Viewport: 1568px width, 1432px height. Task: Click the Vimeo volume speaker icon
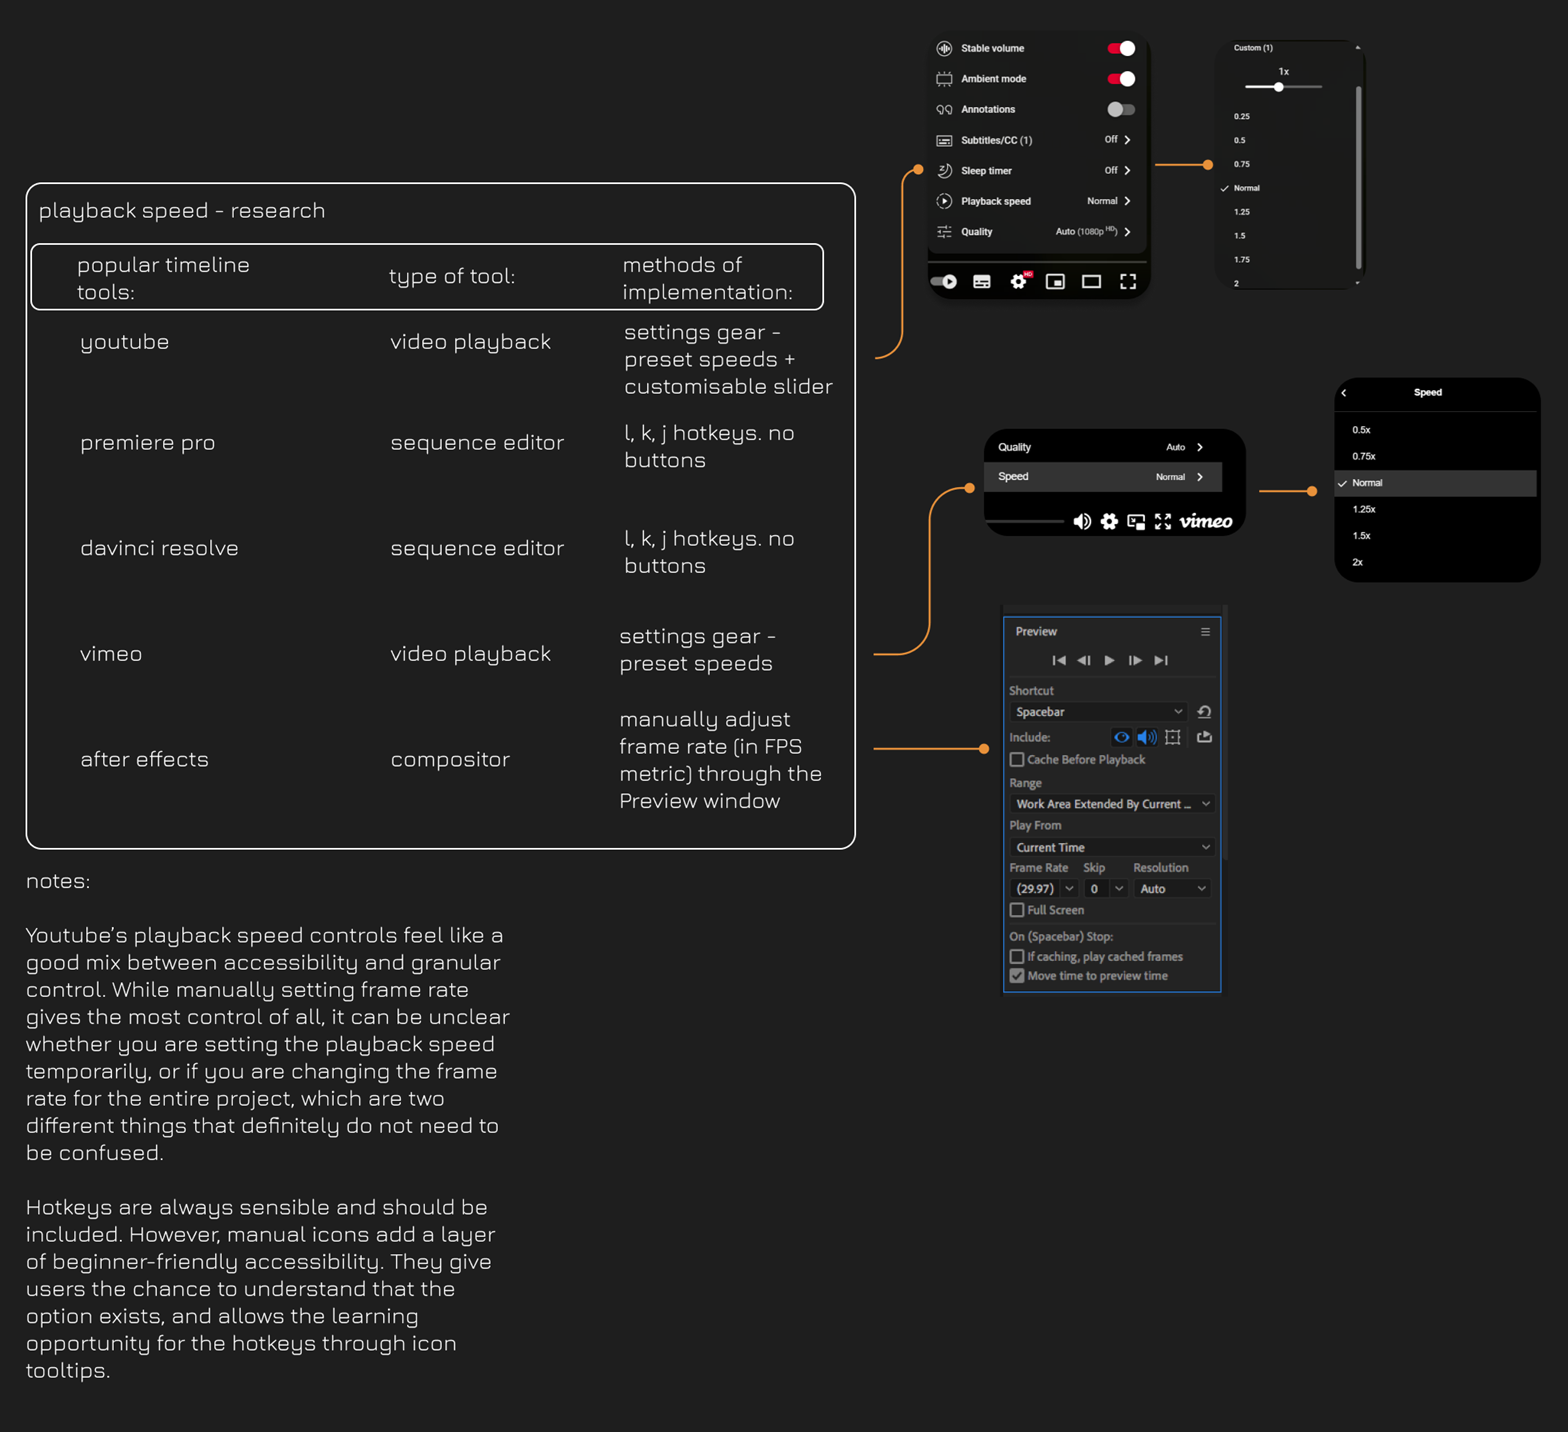1082,521
